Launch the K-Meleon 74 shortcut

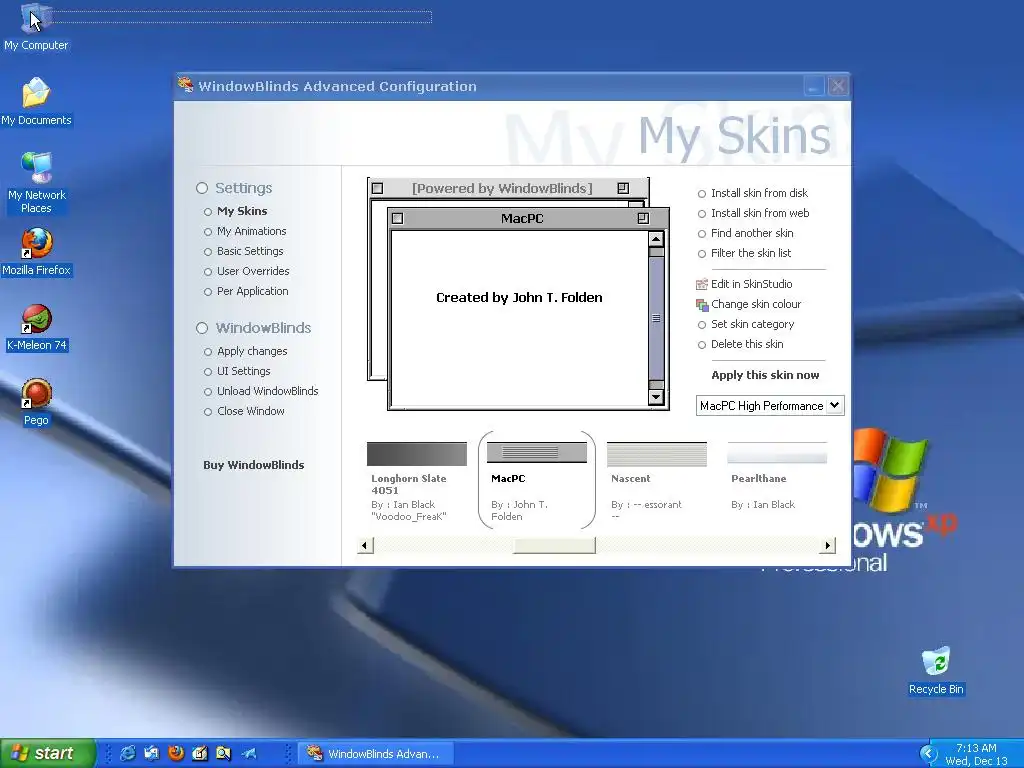(x=36, y=327)
